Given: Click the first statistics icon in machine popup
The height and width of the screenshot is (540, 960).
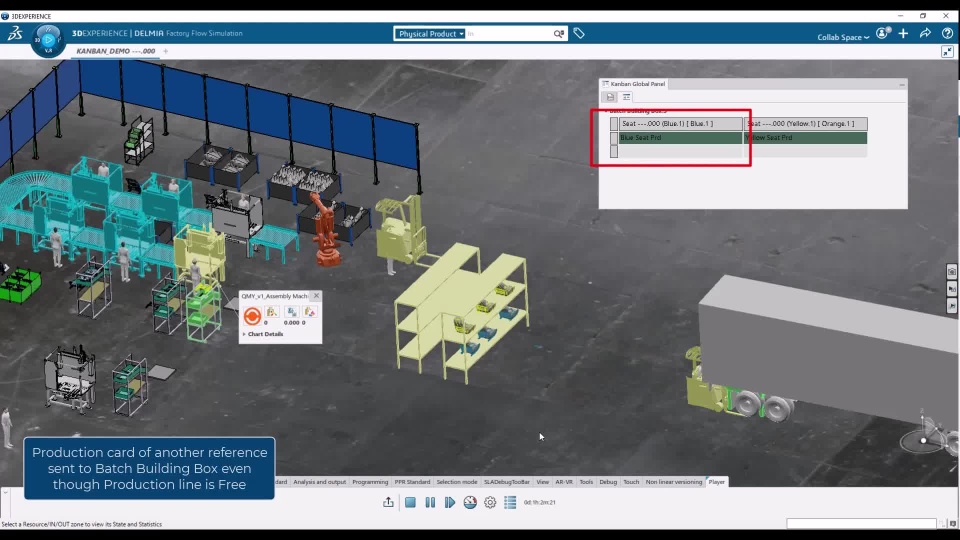Looking at the screenshot, I should (x=272, y=312).
